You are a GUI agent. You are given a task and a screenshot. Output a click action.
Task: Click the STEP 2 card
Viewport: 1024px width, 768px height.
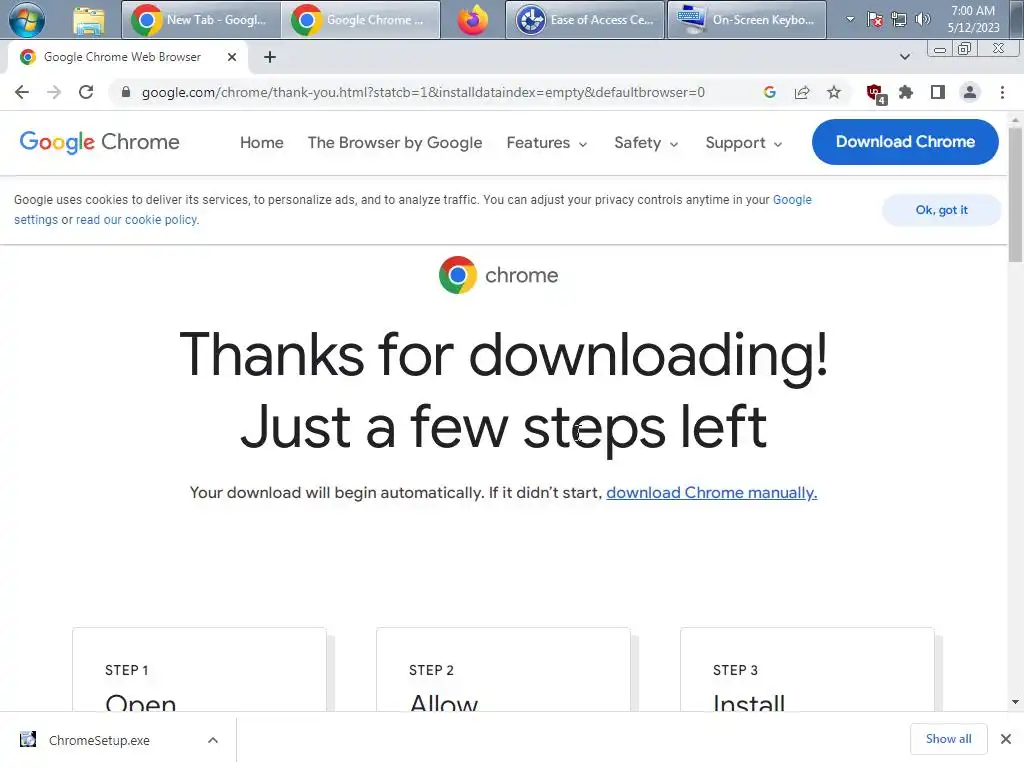pos(503,669)
